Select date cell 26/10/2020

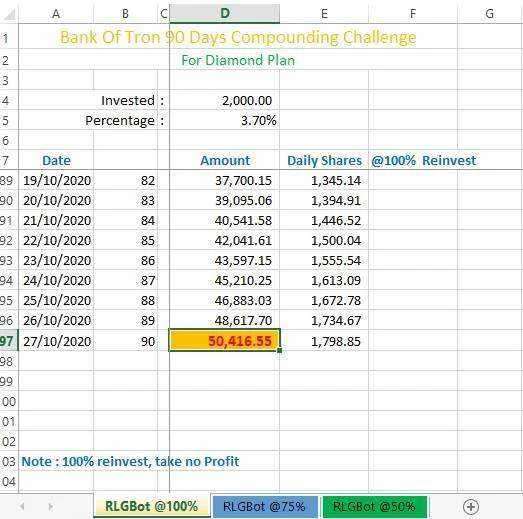click(x=56, y=321)
